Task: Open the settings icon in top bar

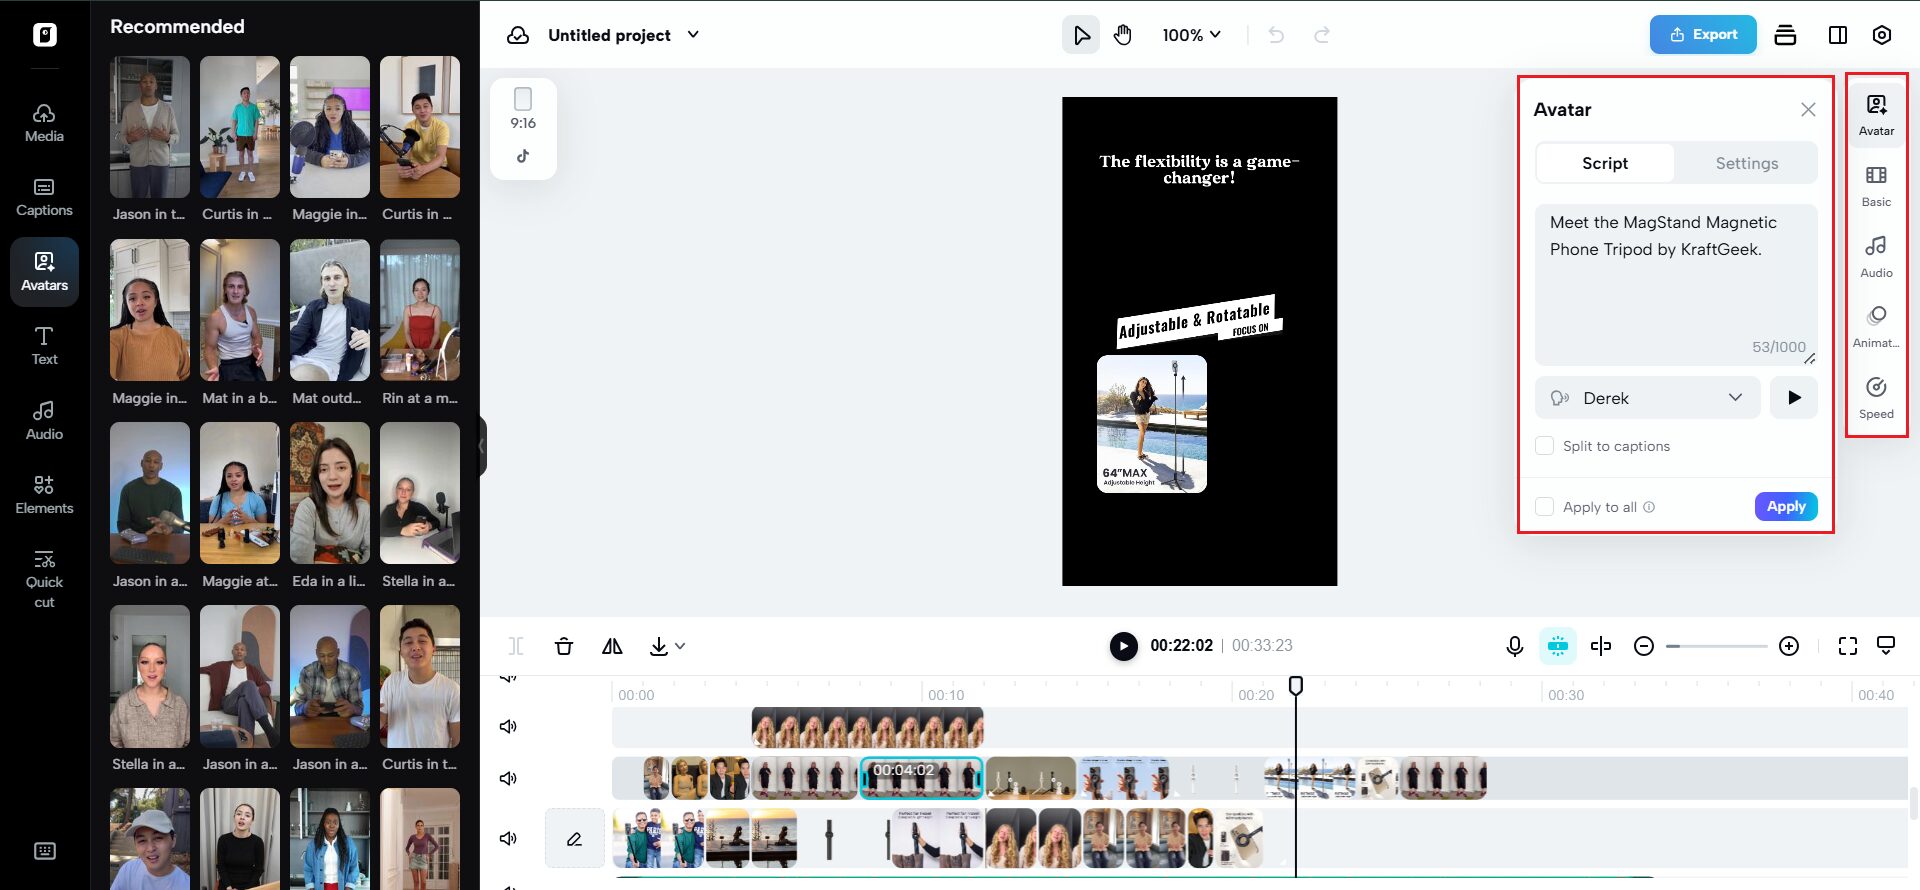Action: [x=1882, y=35]
